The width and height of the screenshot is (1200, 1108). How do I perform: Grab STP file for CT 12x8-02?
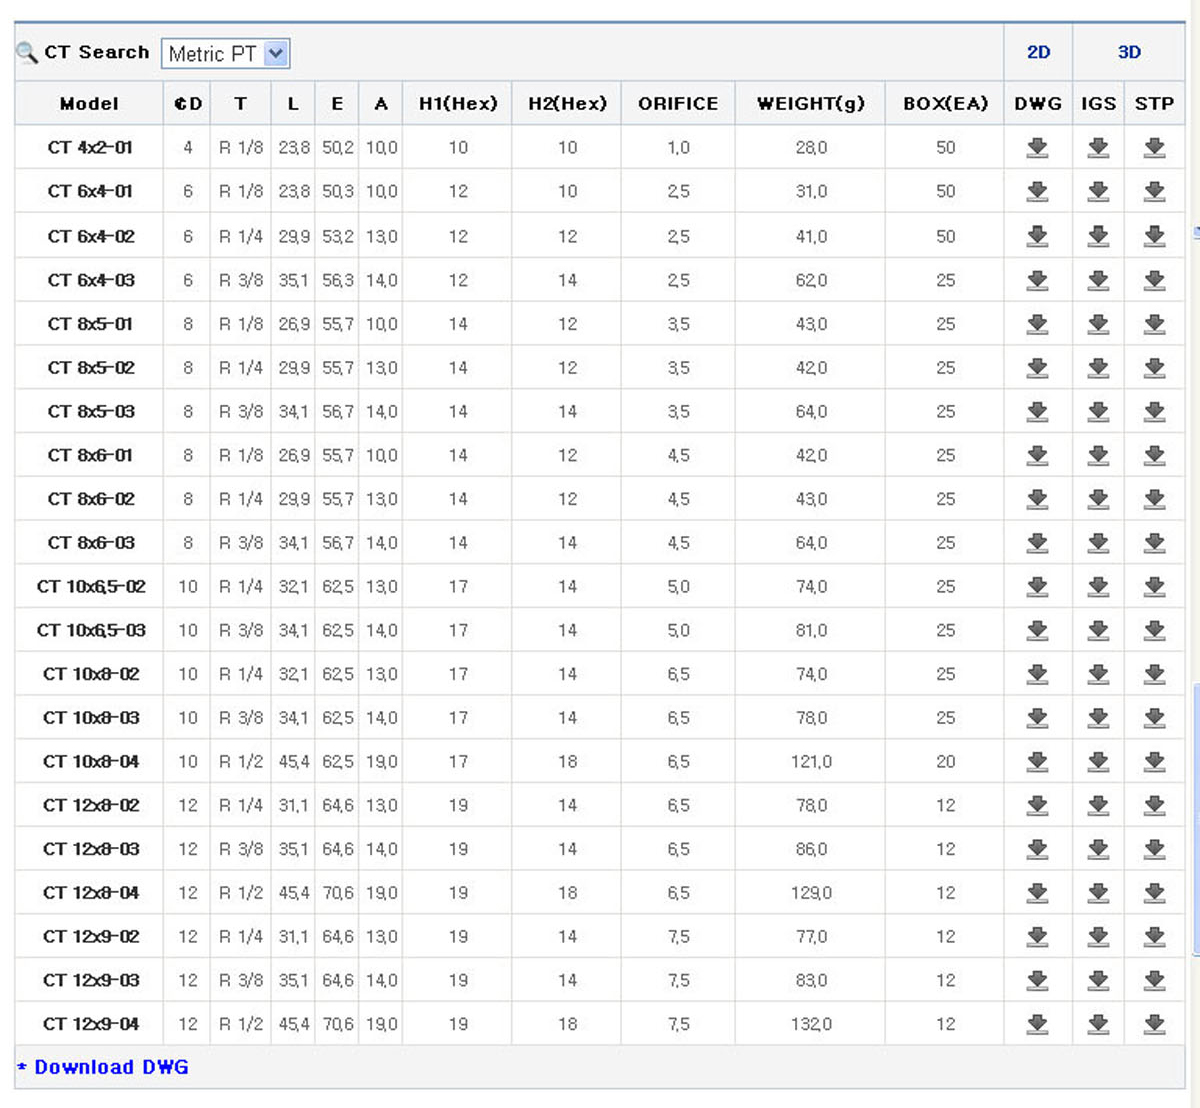pyautogui.click(x=1154, y=806)
